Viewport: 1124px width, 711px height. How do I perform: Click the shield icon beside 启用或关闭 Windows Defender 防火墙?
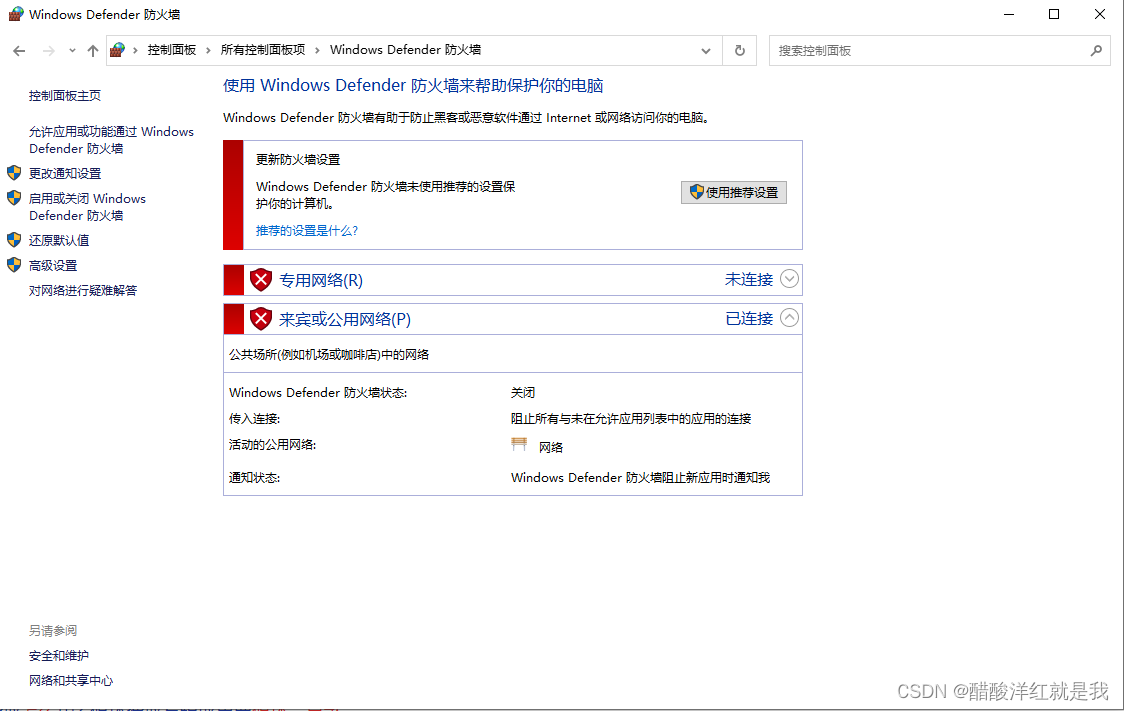click(x=14, y=198)
